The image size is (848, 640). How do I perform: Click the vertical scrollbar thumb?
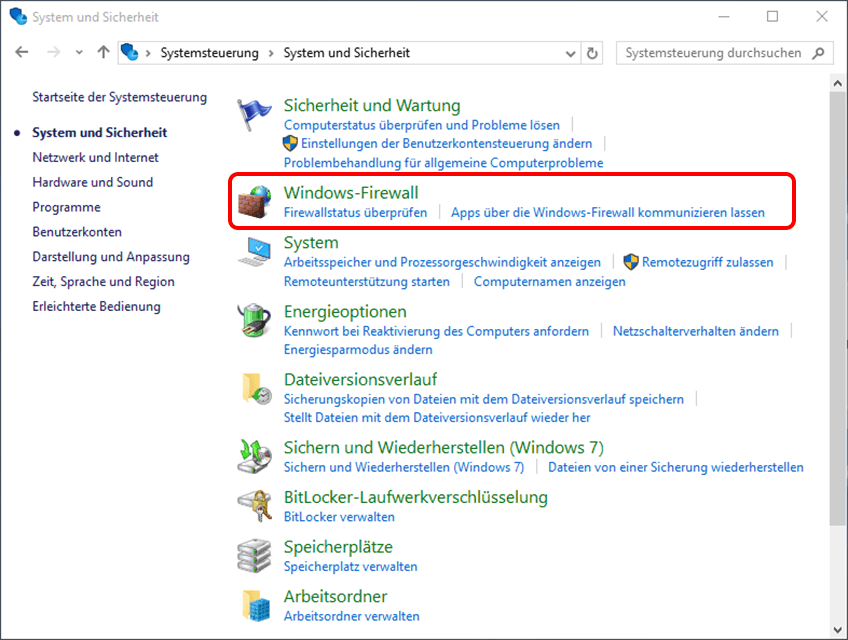pyautogui.click(x=838, y=308)
